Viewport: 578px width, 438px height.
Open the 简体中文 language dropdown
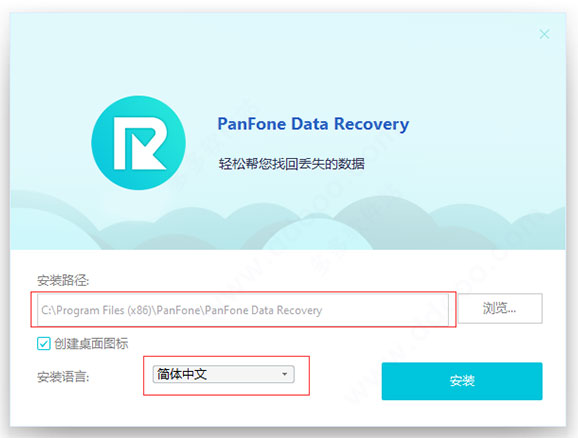click(223, 374)
